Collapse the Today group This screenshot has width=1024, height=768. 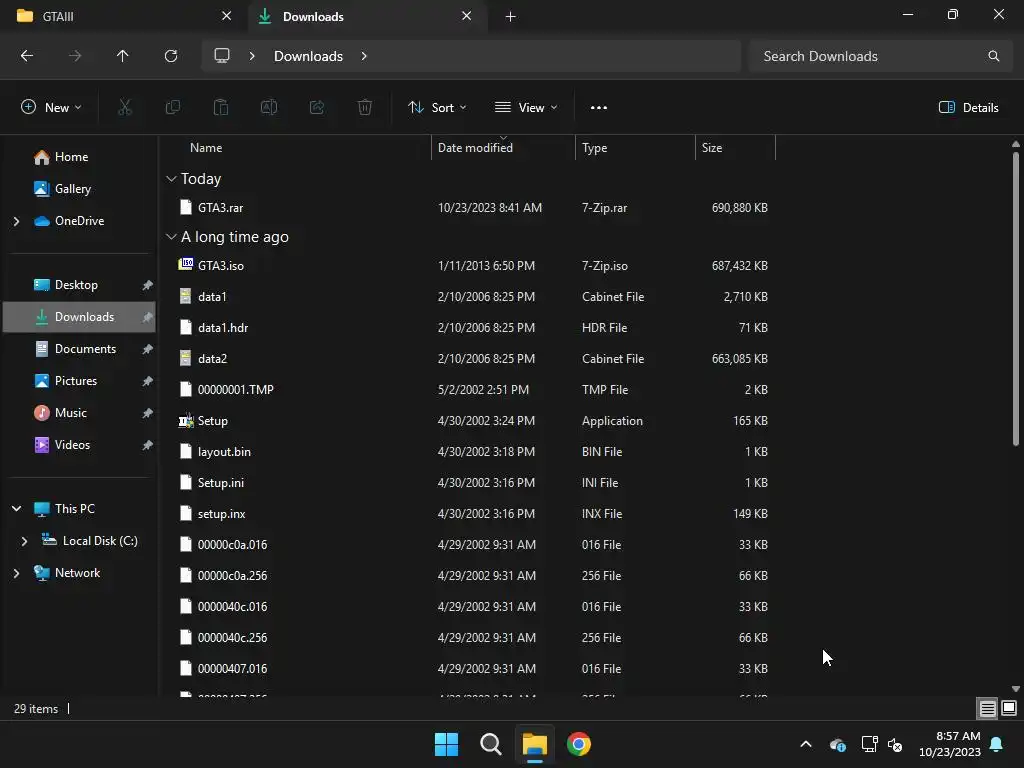click(x=171, y=179)
